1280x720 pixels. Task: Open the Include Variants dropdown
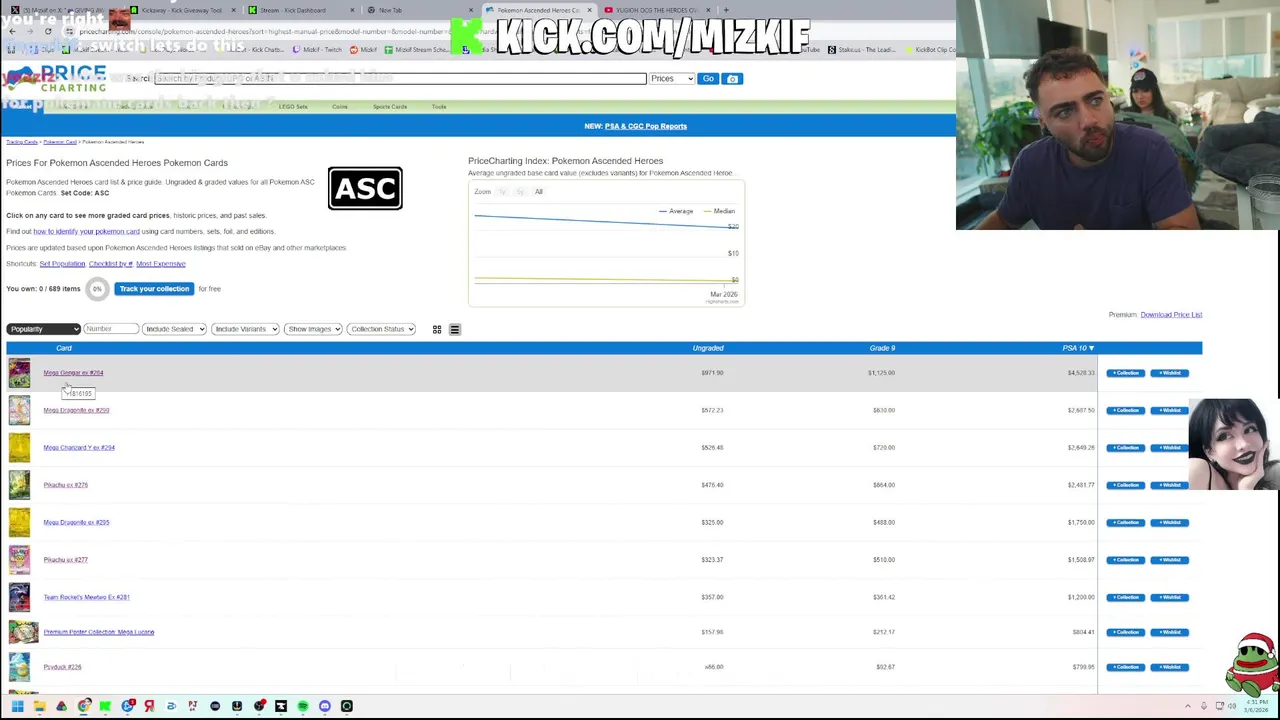point(245,329)
